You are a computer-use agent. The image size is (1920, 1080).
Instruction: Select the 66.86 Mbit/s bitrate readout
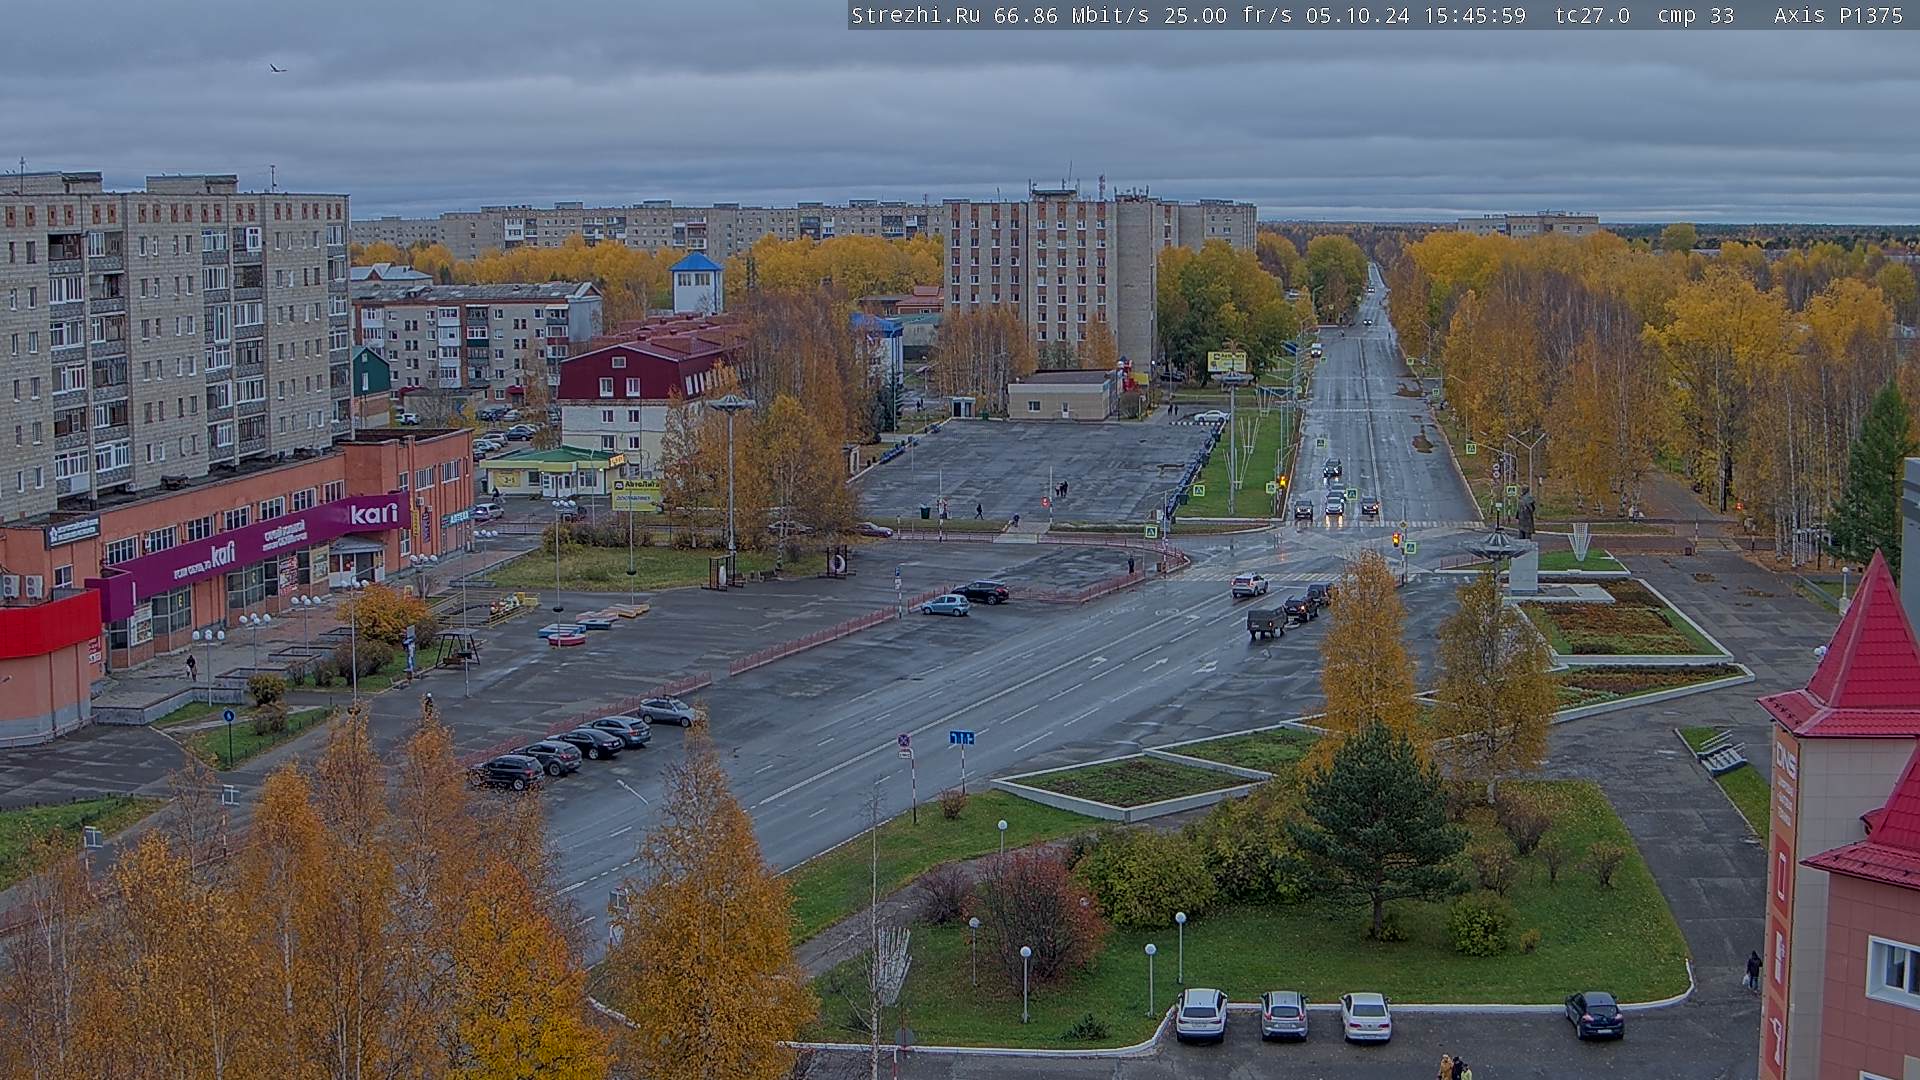[1072, 15]
